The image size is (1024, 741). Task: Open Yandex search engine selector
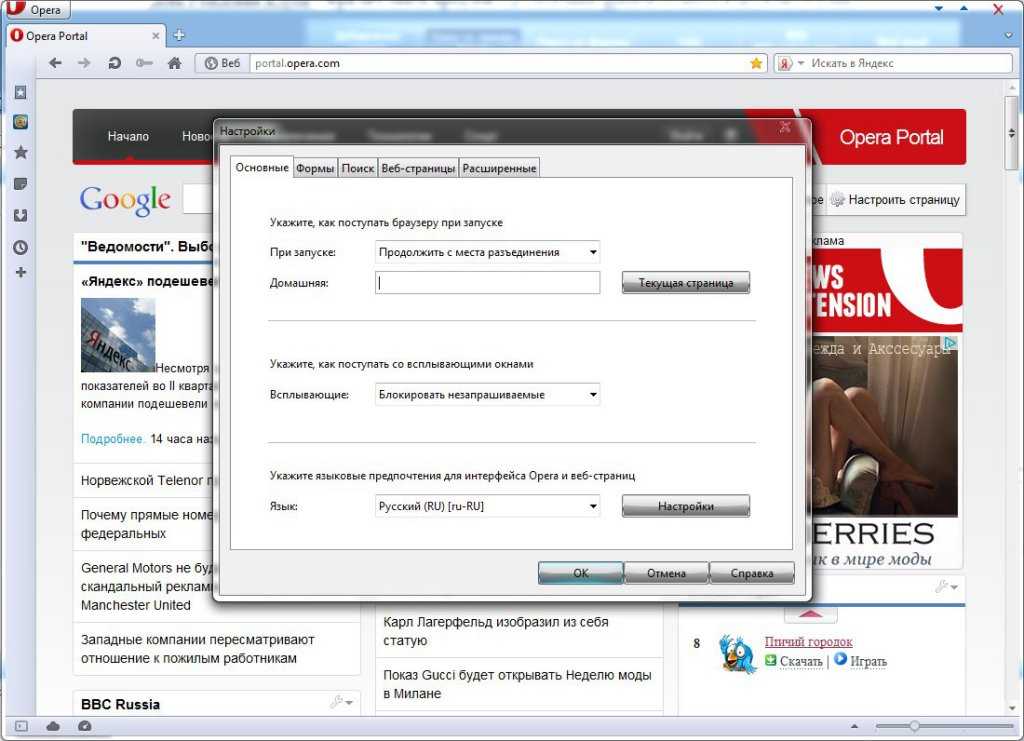point(790,63)
